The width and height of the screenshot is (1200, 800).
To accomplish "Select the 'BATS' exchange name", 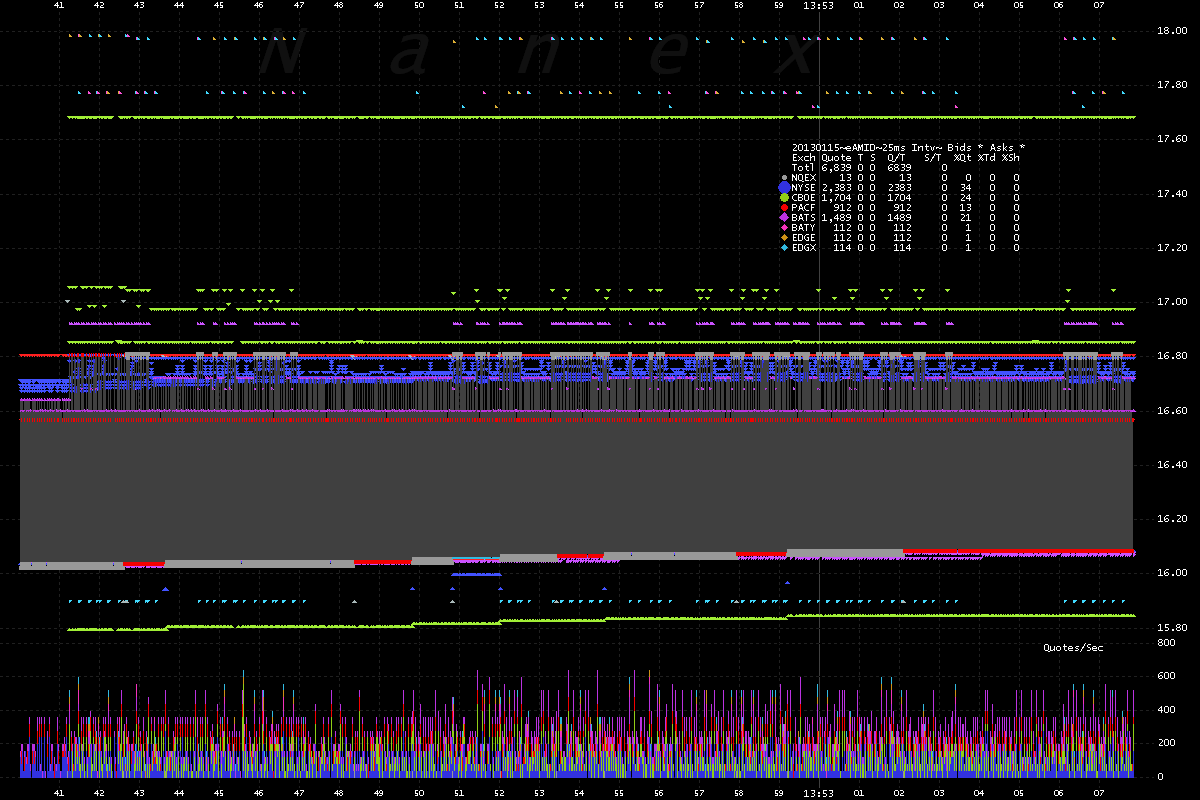I will pos(803,217).
